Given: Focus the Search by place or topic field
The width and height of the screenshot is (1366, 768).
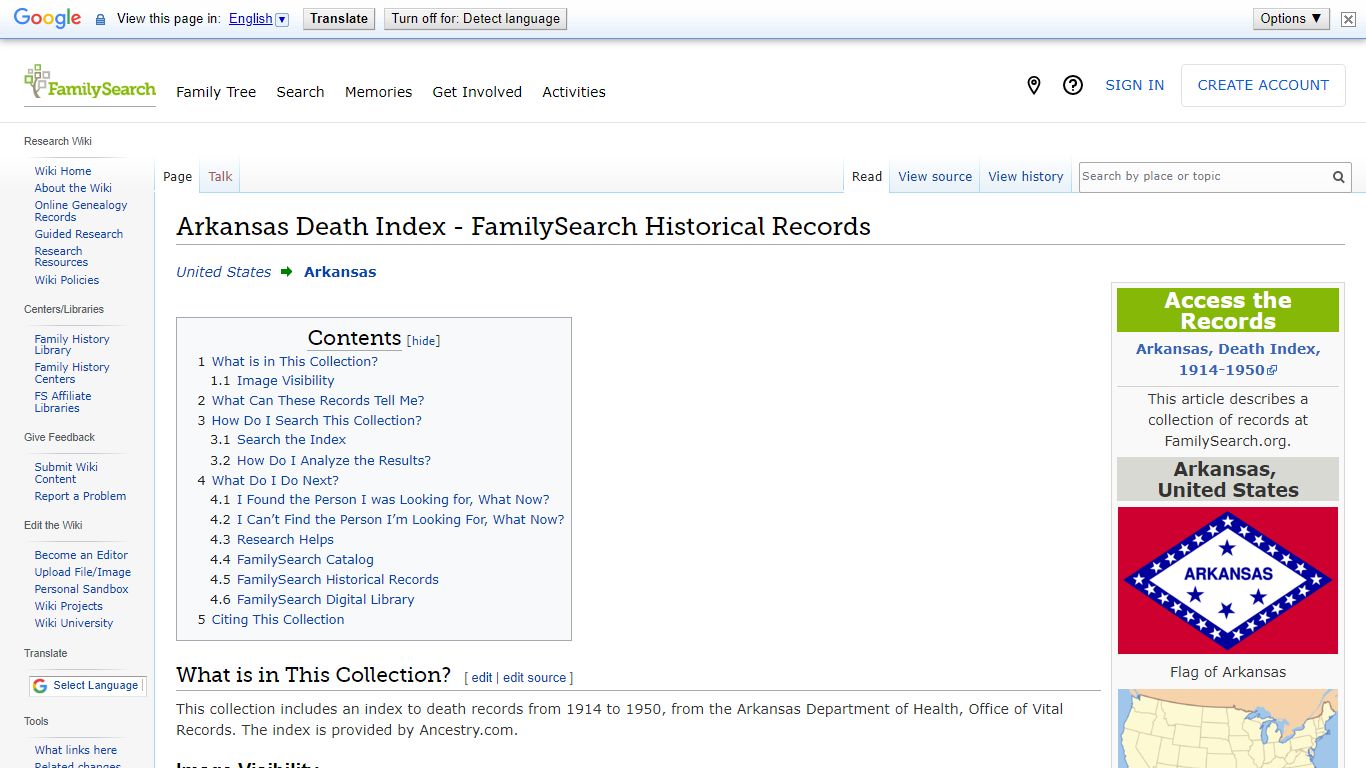Looking at the screenshot, I should 1204,177.
